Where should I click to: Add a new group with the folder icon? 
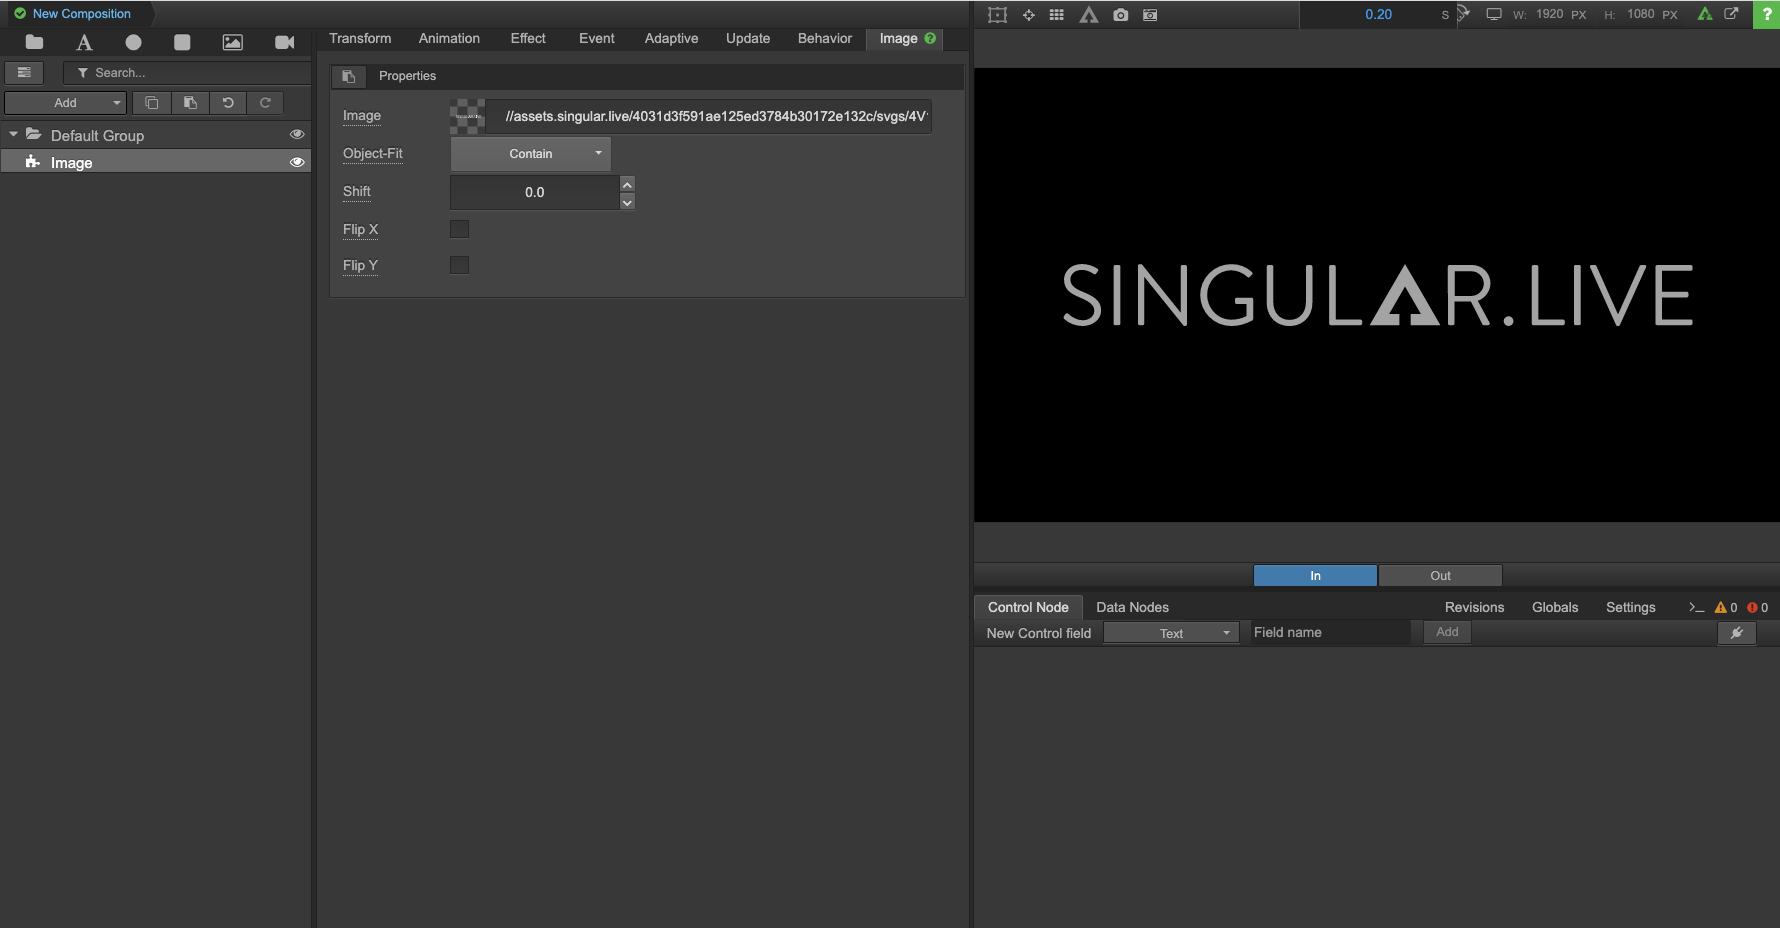tap(34, 42)
